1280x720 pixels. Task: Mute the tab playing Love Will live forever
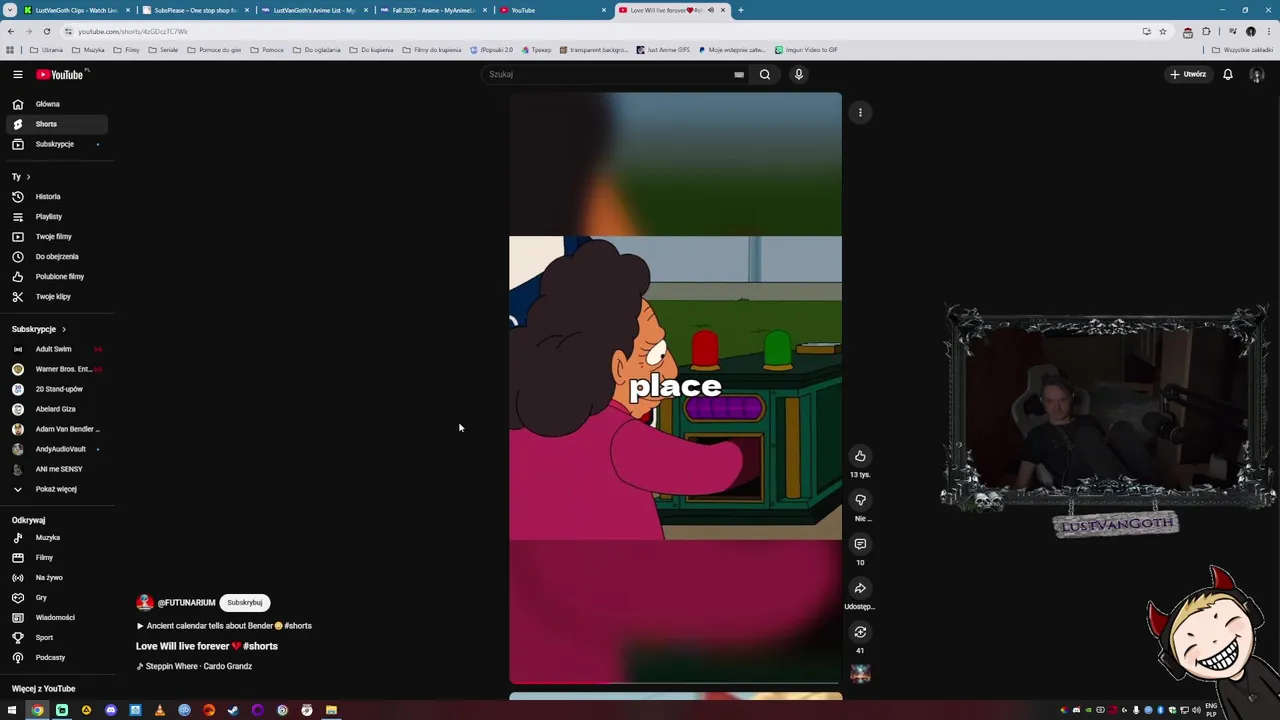point(711,10)
